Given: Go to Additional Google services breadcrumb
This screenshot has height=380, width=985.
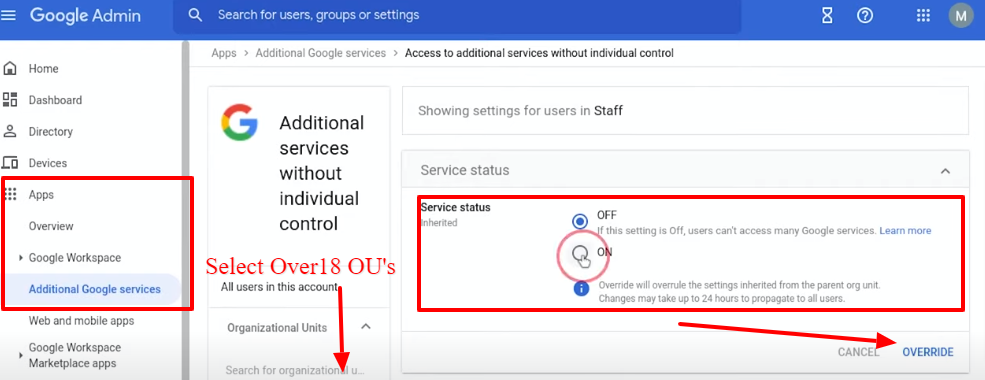Looking at the screenshot, I should (x=320, y=53).
